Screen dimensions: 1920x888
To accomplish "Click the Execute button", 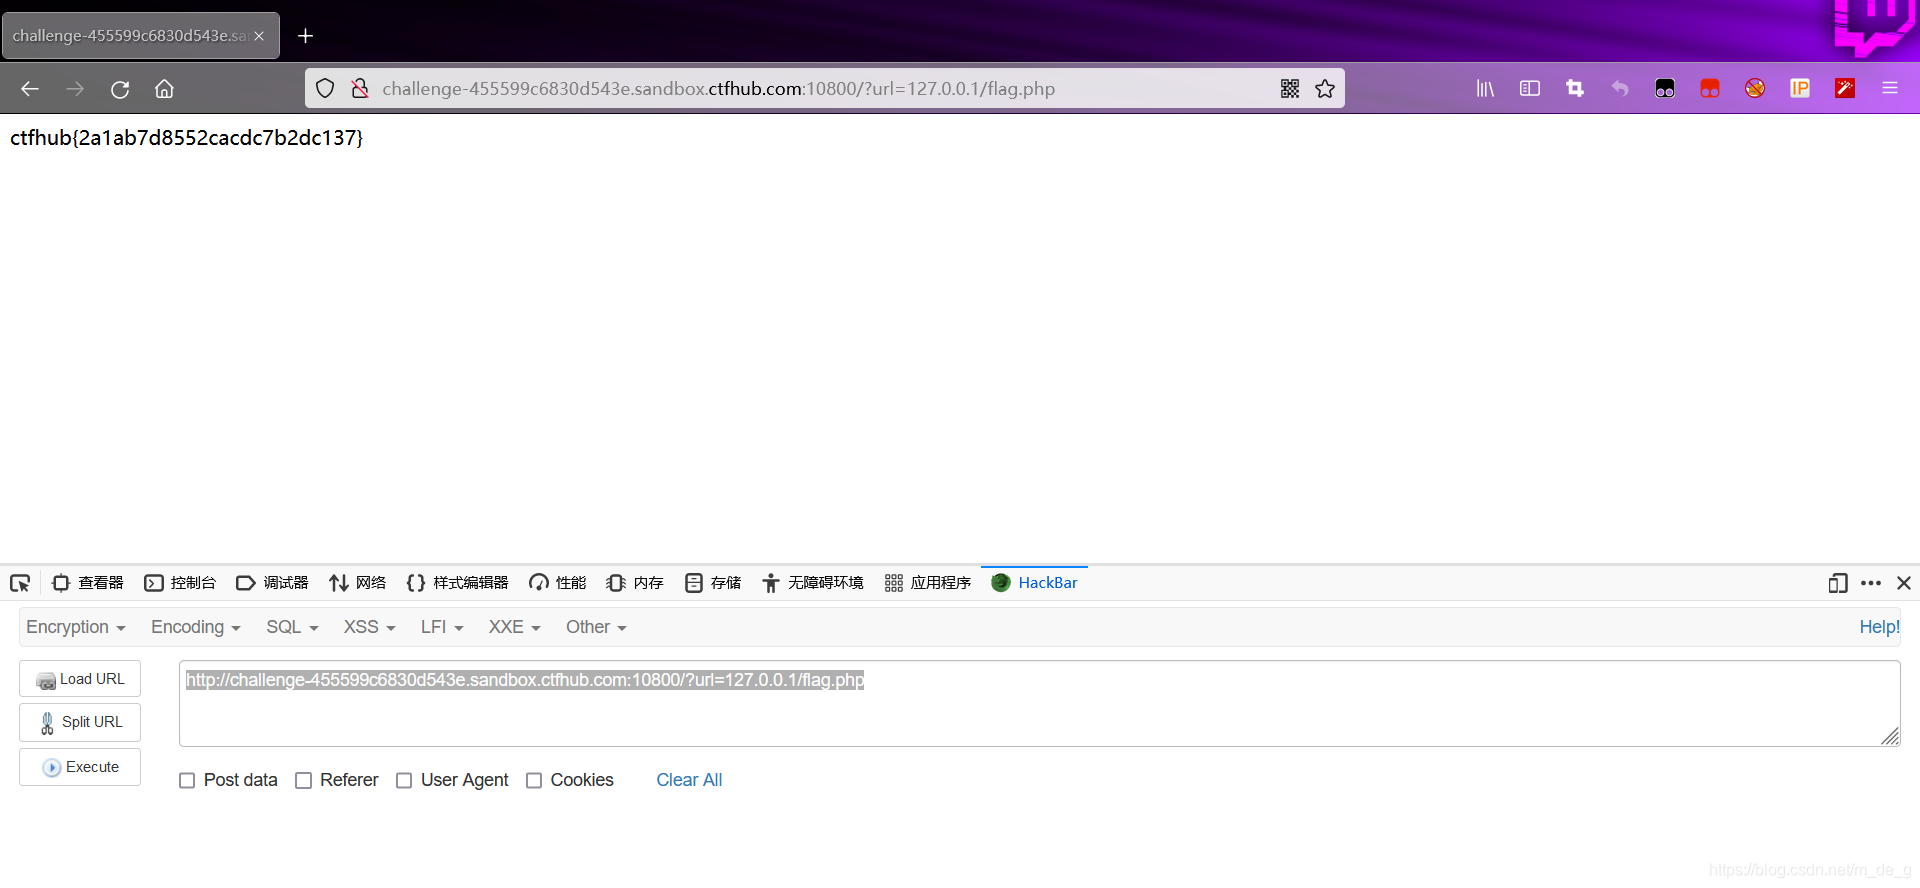I will click(x=80, y=767).
